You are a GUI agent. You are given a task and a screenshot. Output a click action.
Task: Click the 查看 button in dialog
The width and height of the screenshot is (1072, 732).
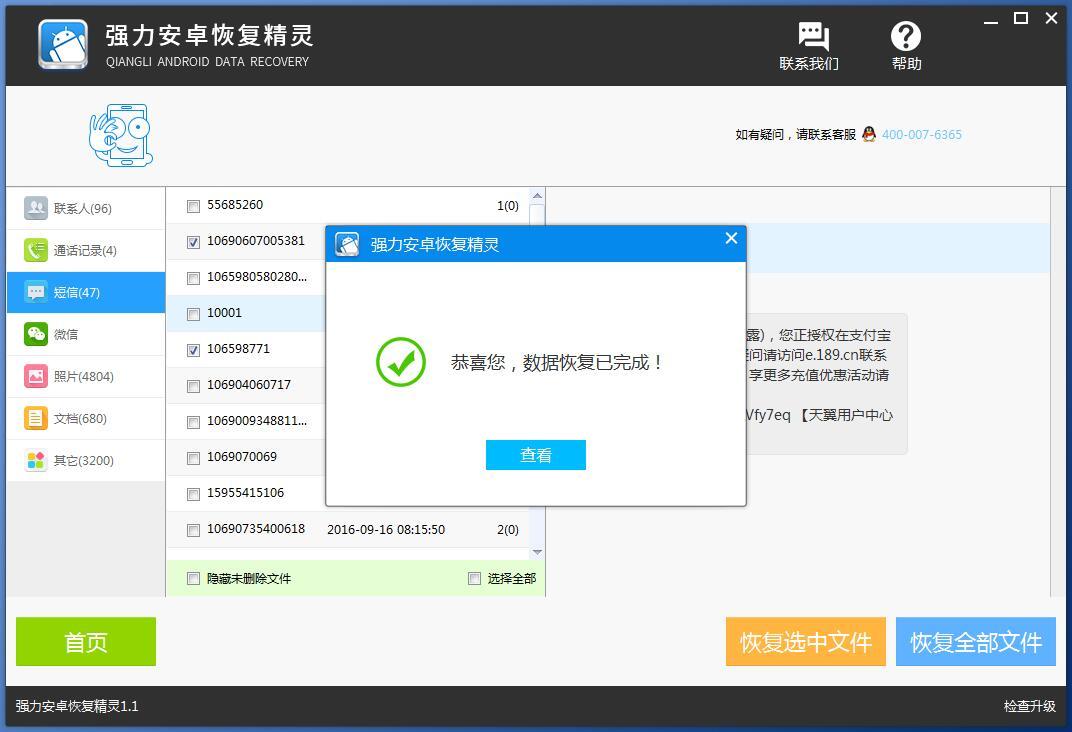536,455
